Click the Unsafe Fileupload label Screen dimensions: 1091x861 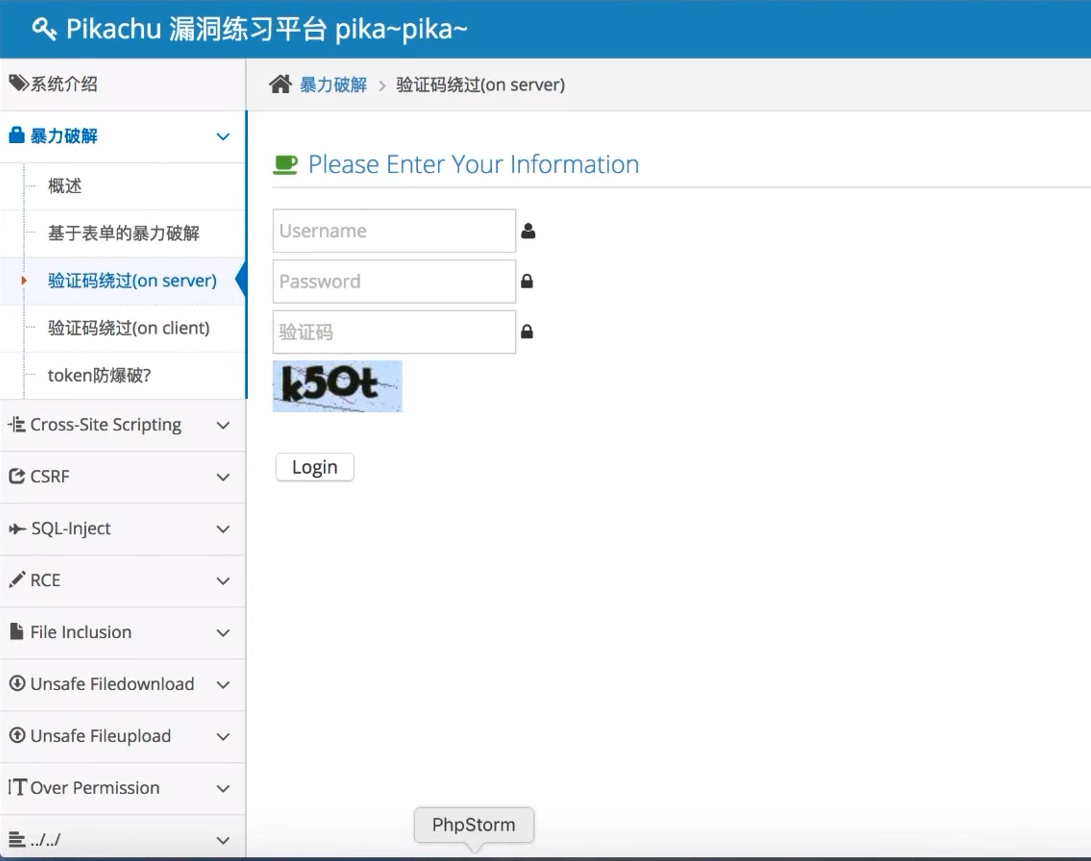coord(100,736)
